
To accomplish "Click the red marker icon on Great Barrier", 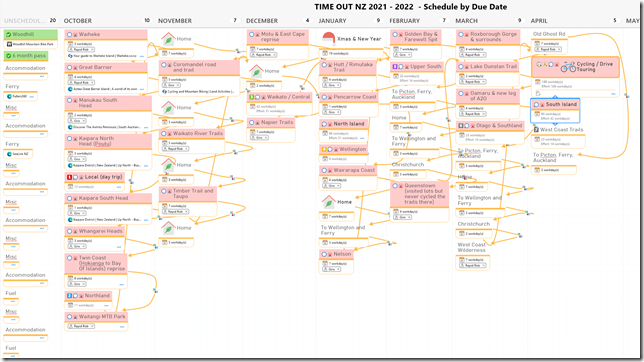I will pyautogui.click(x=75, y=67).
